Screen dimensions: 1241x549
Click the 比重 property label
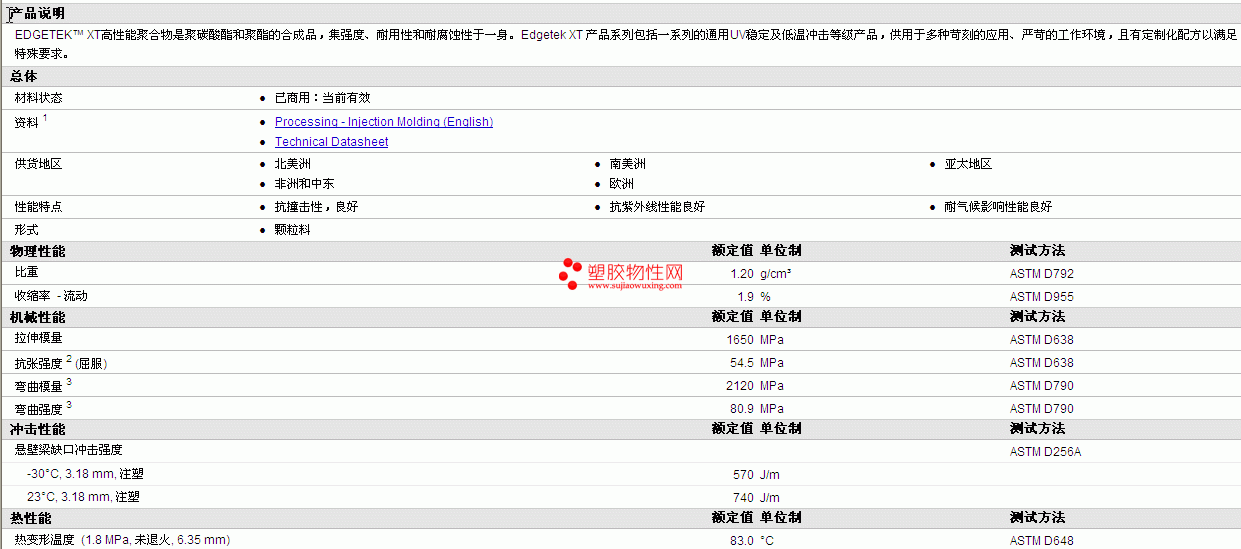pyautogui.click(x=27, y=272)
